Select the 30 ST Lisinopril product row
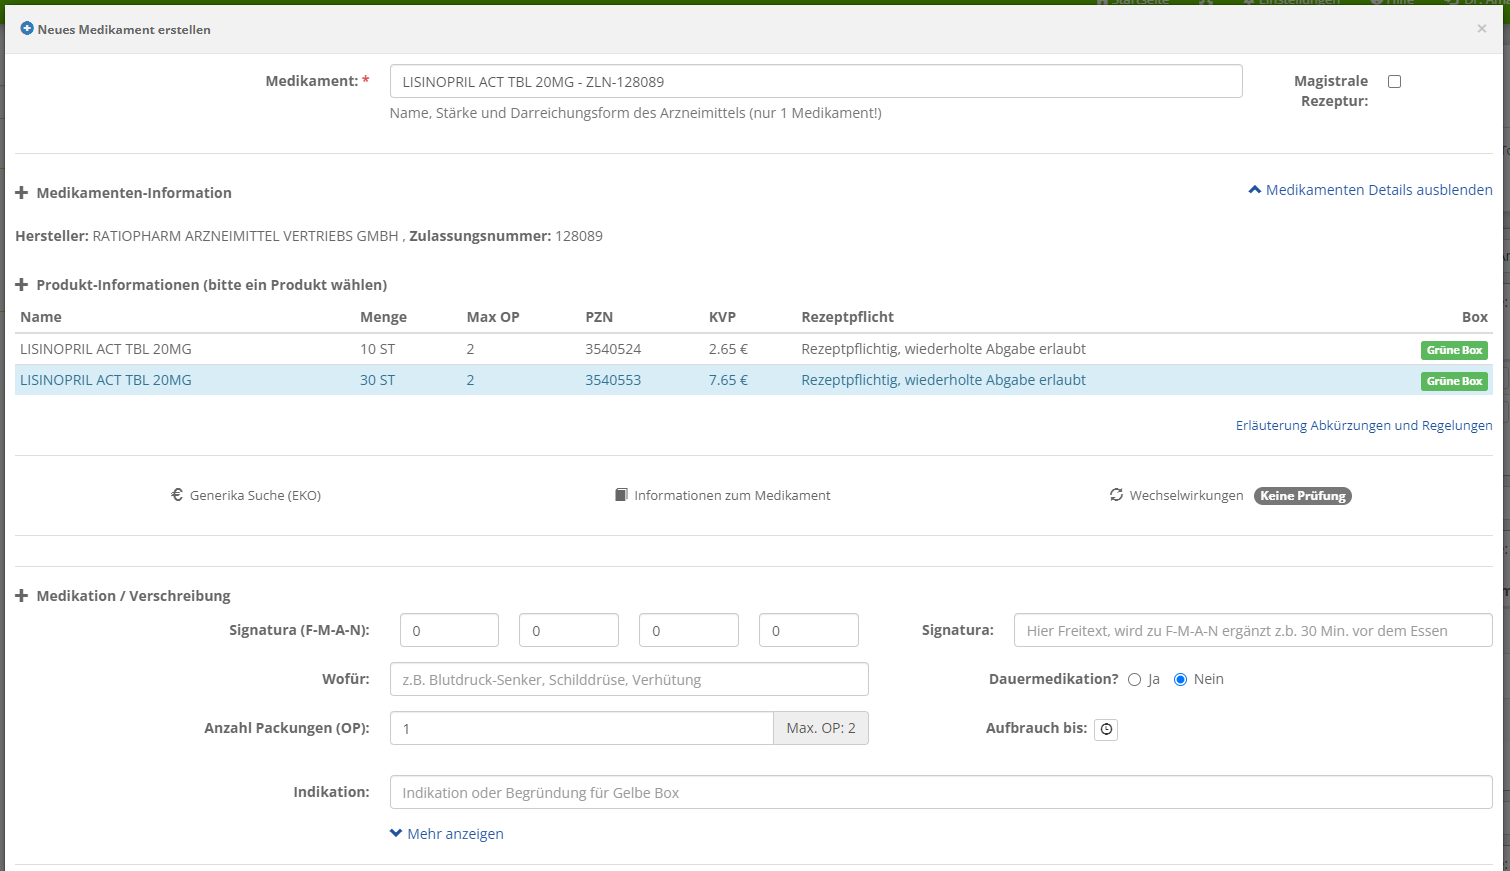Viewport: 1510px width, 871px height. coord(754,380)
